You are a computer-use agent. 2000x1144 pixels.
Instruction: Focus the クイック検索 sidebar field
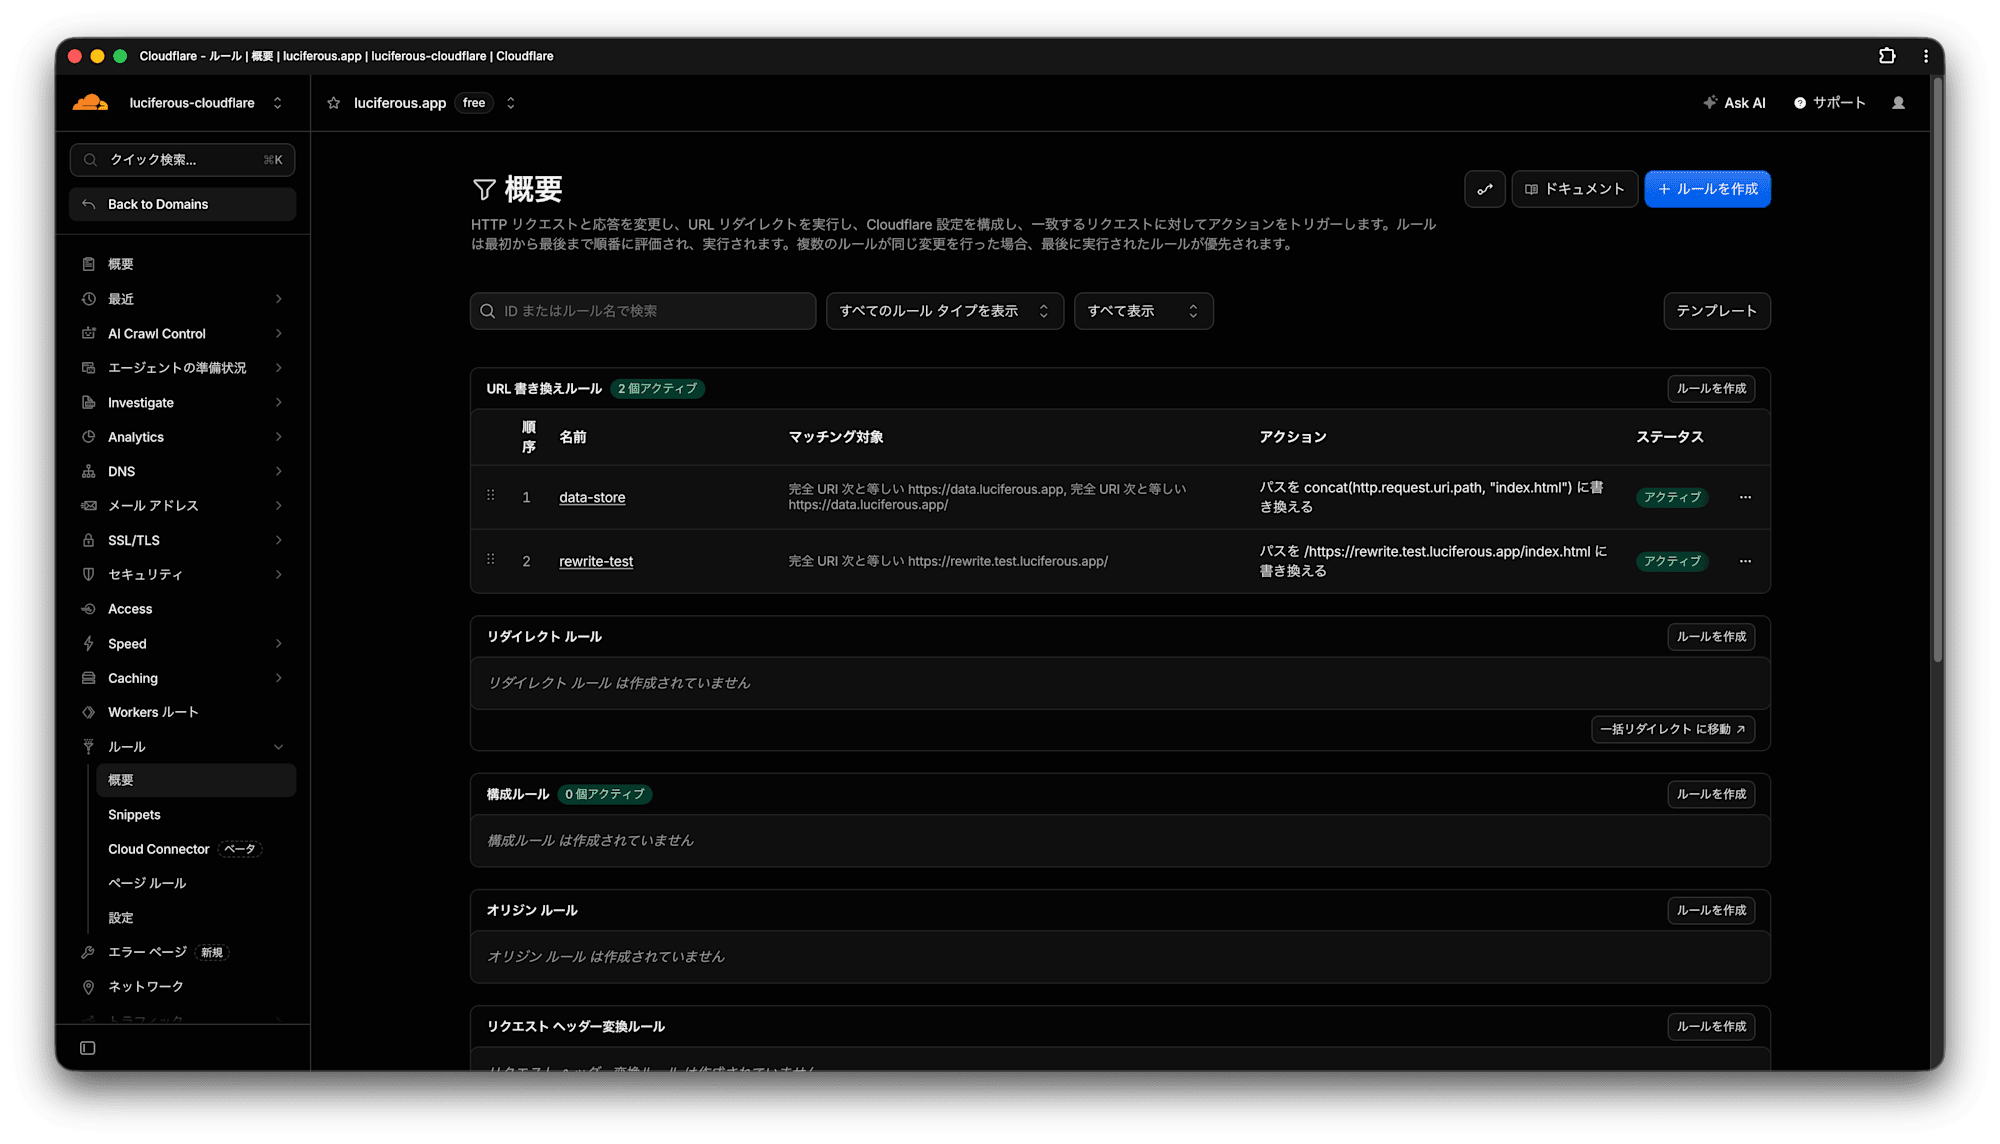pos(182,160)
